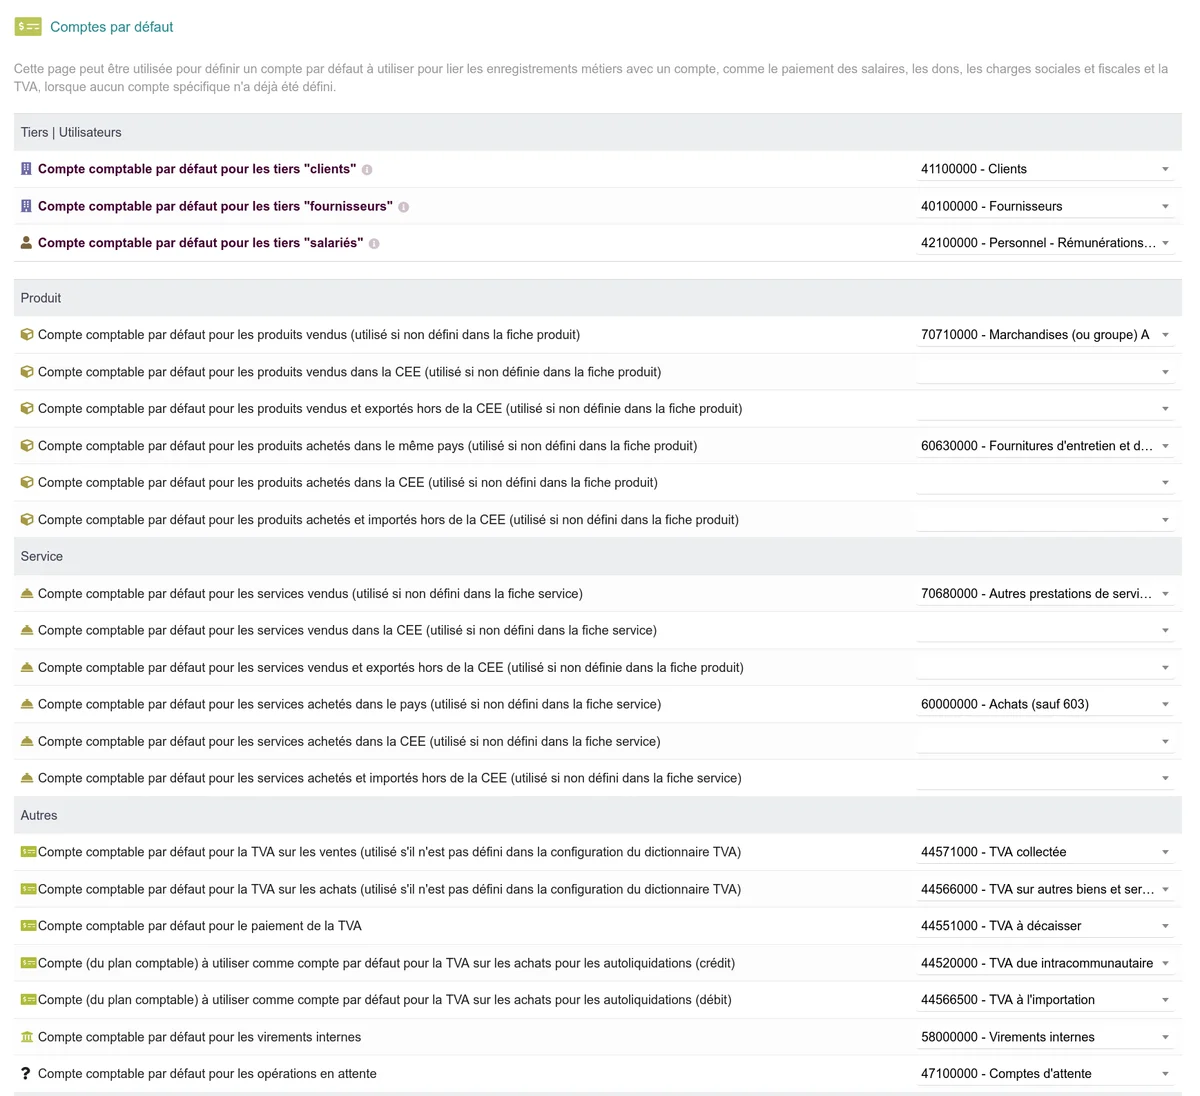Open the 44520000 - TVA due intracommunautaire dropdown
This screenshot has height=1096, width=1200.
click(1045, 963)
